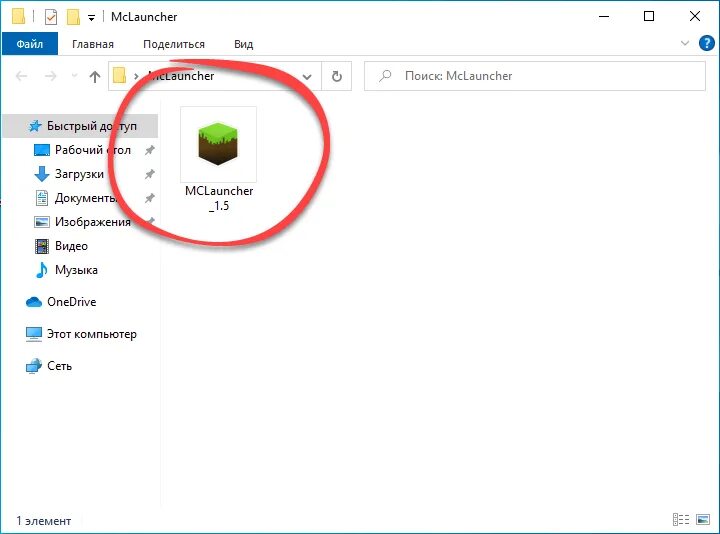This screenshot has height=534, width=720.
Task: Click the Properties quick-access toolbar icon
Action: (51, 17)
